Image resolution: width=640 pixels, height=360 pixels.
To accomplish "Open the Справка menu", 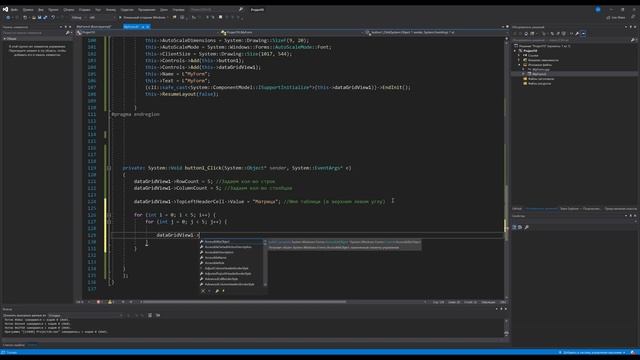I will click(x=178, y=9).
